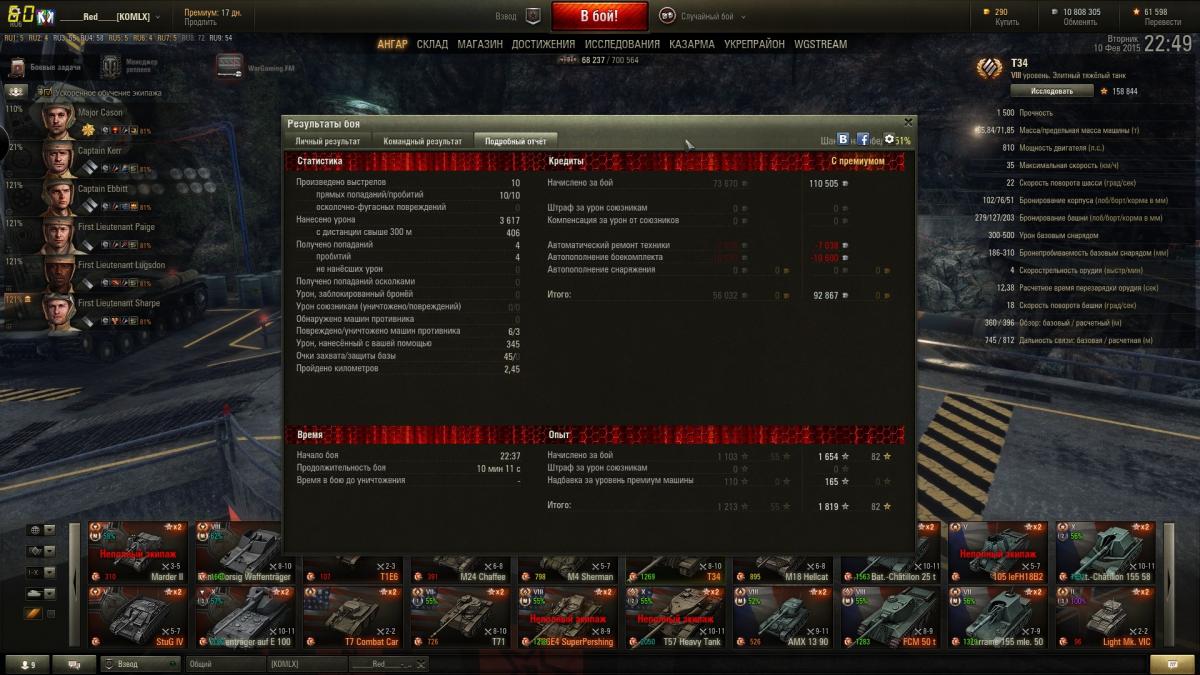
Task: Close the battle results window
Action: coord(908,122)
